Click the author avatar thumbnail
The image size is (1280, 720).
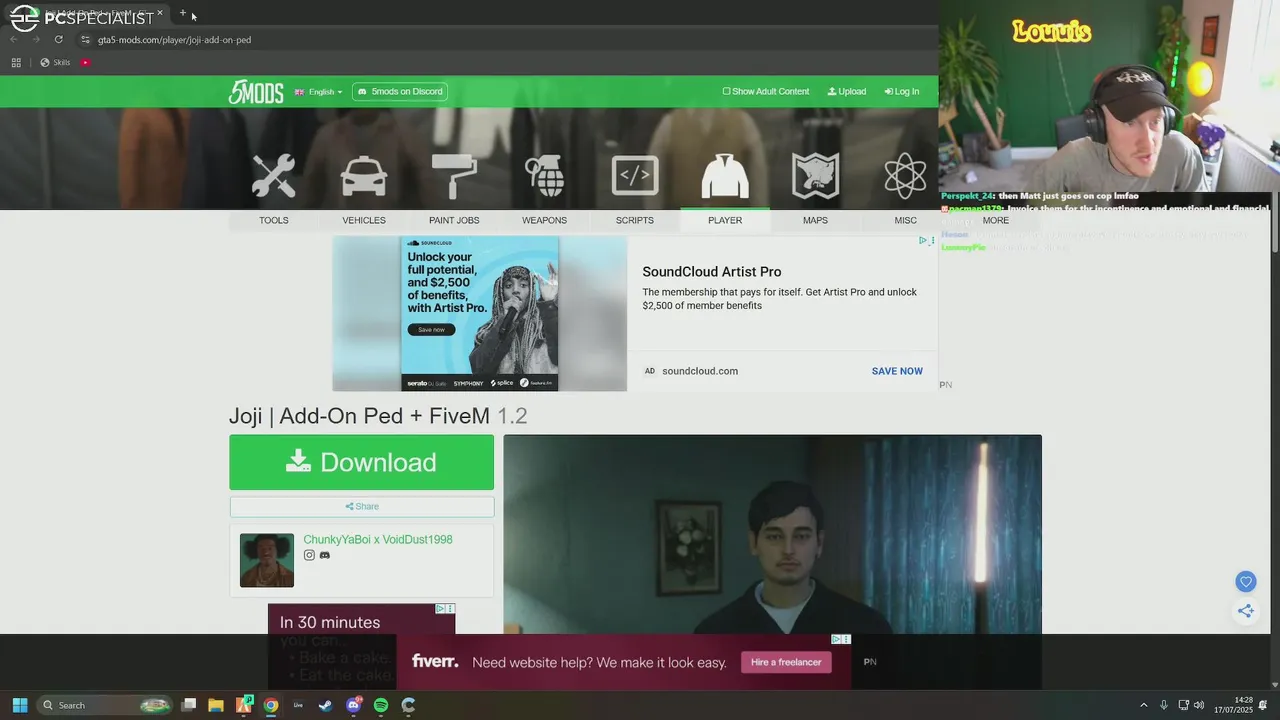coord(267,560)
